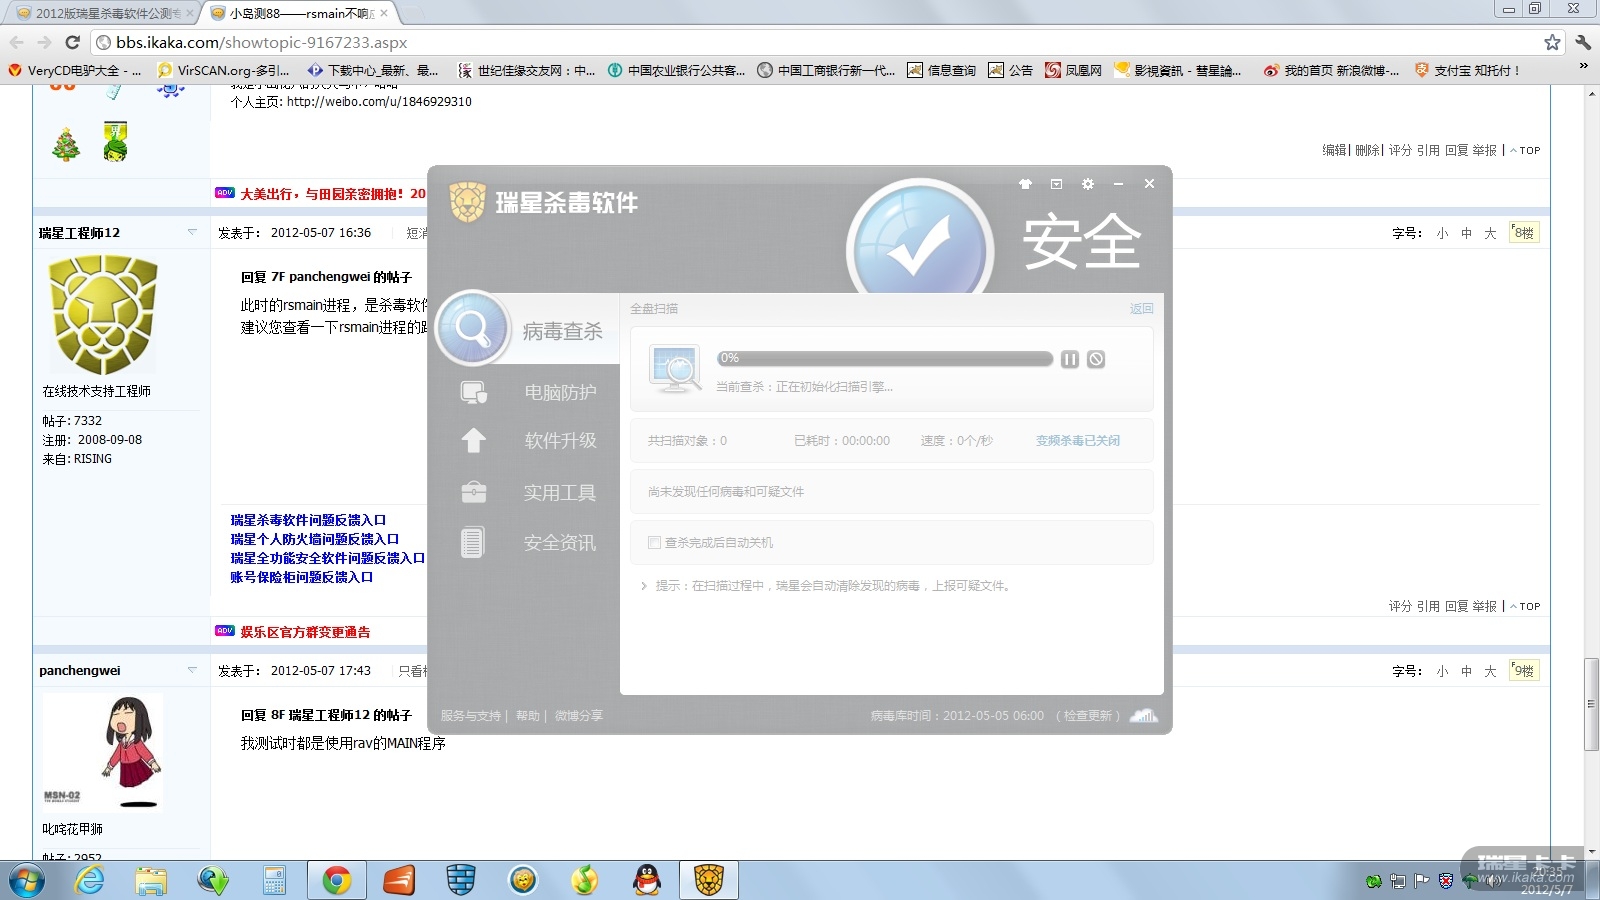Open the green-gold swirl taskbar icon
Screen dimensions: 1600x900
(x=585, y=880)
